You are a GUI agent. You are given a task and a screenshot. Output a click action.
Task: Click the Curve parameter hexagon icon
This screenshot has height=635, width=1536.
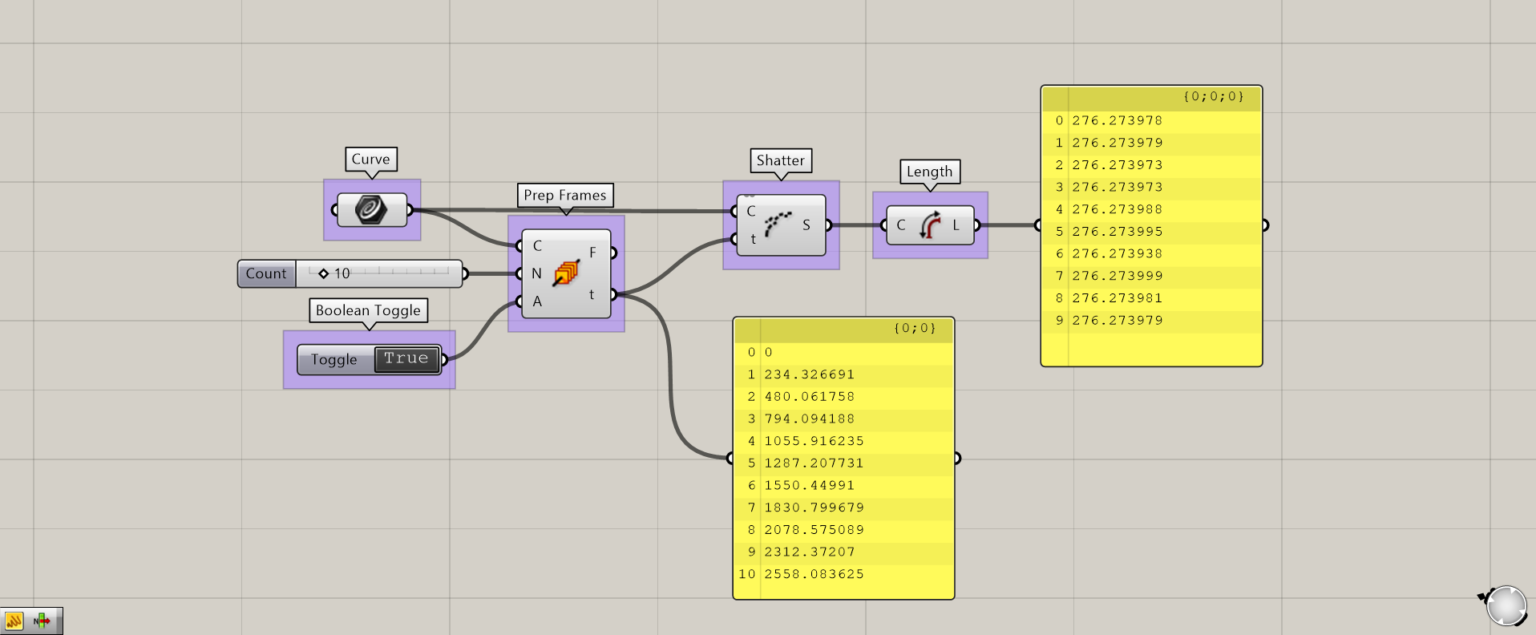tap(371, 210)
